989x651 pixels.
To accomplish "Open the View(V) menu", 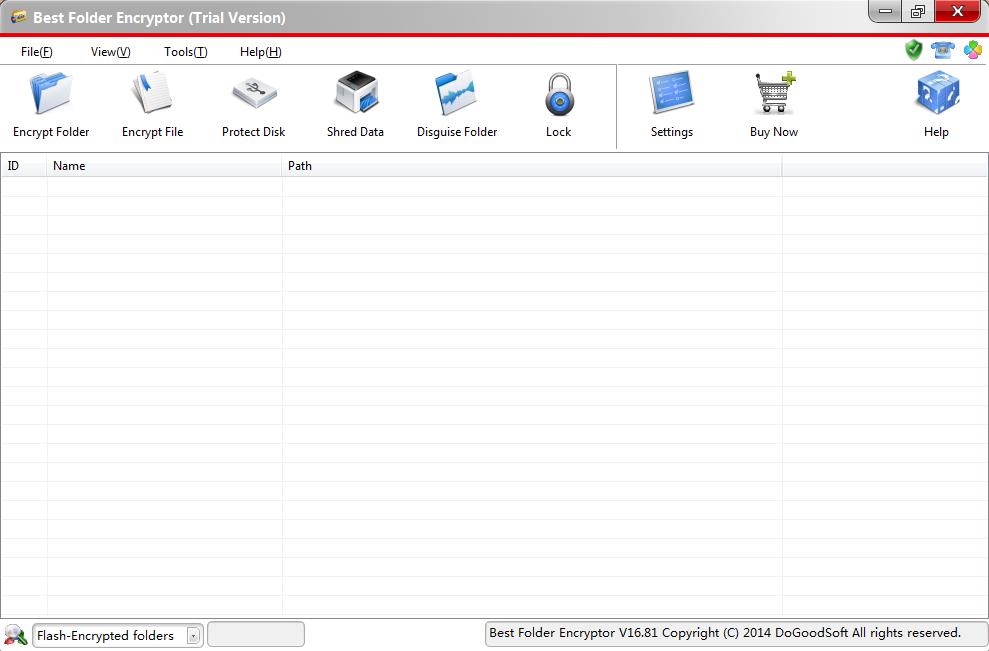I will coord(110,52).
